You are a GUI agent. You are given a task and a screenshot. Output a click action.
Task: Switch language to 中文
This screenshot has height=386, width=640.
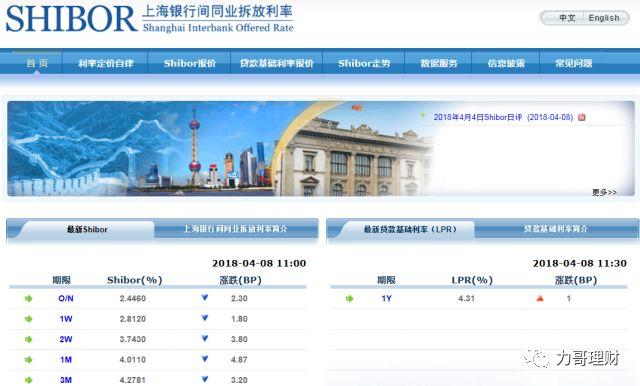tap(567, 18)
